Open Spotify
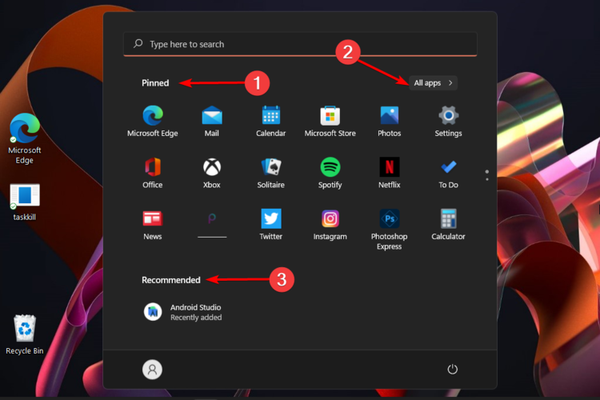600x400 pixels. (330, 173)
